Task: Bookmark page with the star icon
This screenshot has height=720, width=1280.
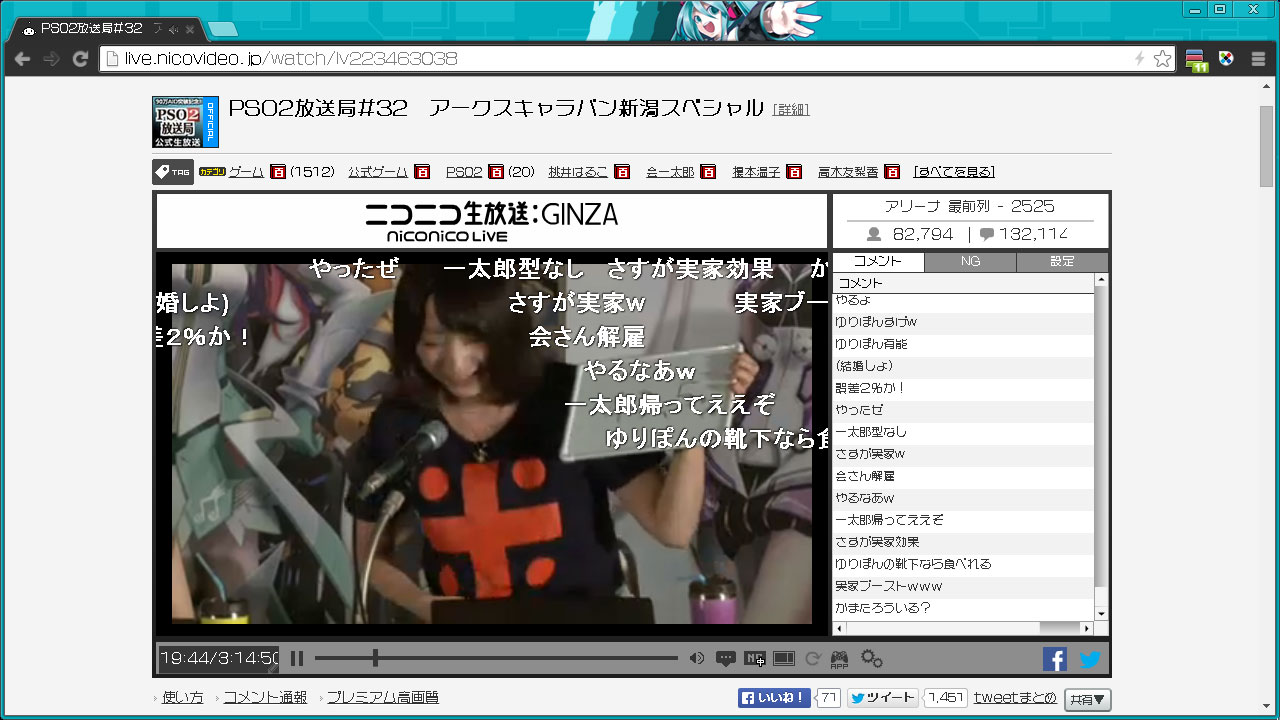Action: click(1162, 59)
